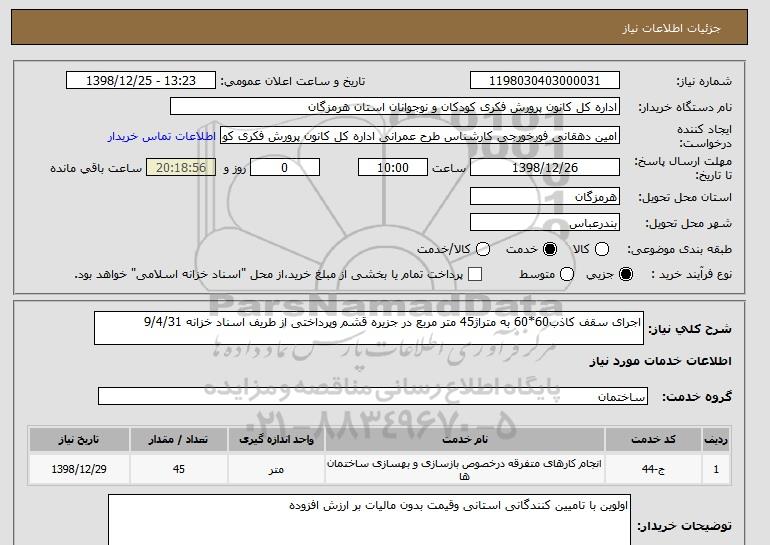
Task: Click the گروه خدمت field ساختمان
Action: coord(373,396)
